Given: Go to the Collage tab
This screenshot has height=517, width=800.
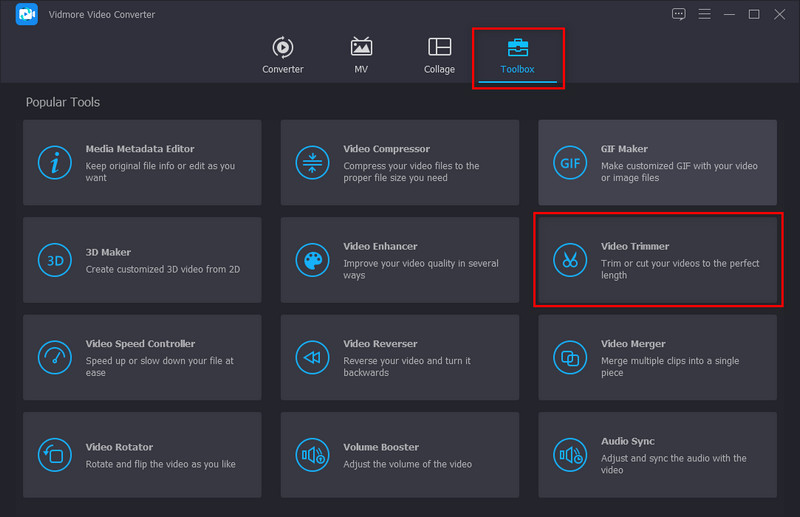Looking at the screenshot, I should coord(439,56).
